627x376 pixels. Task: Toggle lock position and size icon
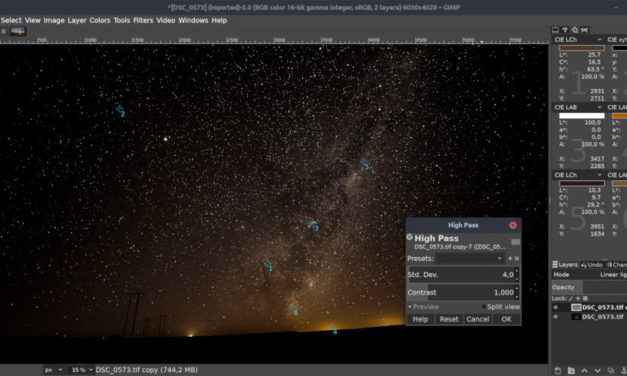tap(578, 298)
